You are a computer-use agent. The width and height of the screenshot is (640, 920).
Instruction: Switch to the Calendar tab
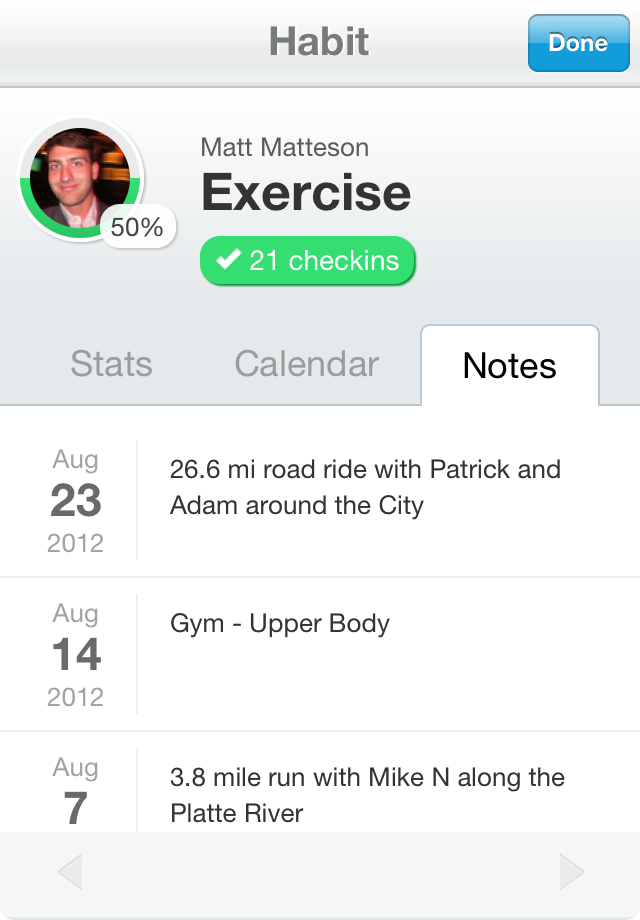click(x=307, y=364)
